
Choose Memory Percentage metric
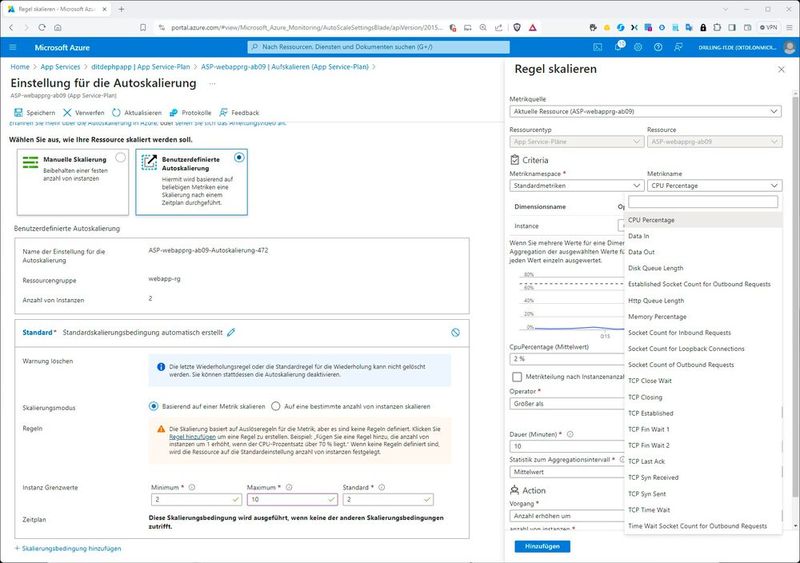coord(703,316)
